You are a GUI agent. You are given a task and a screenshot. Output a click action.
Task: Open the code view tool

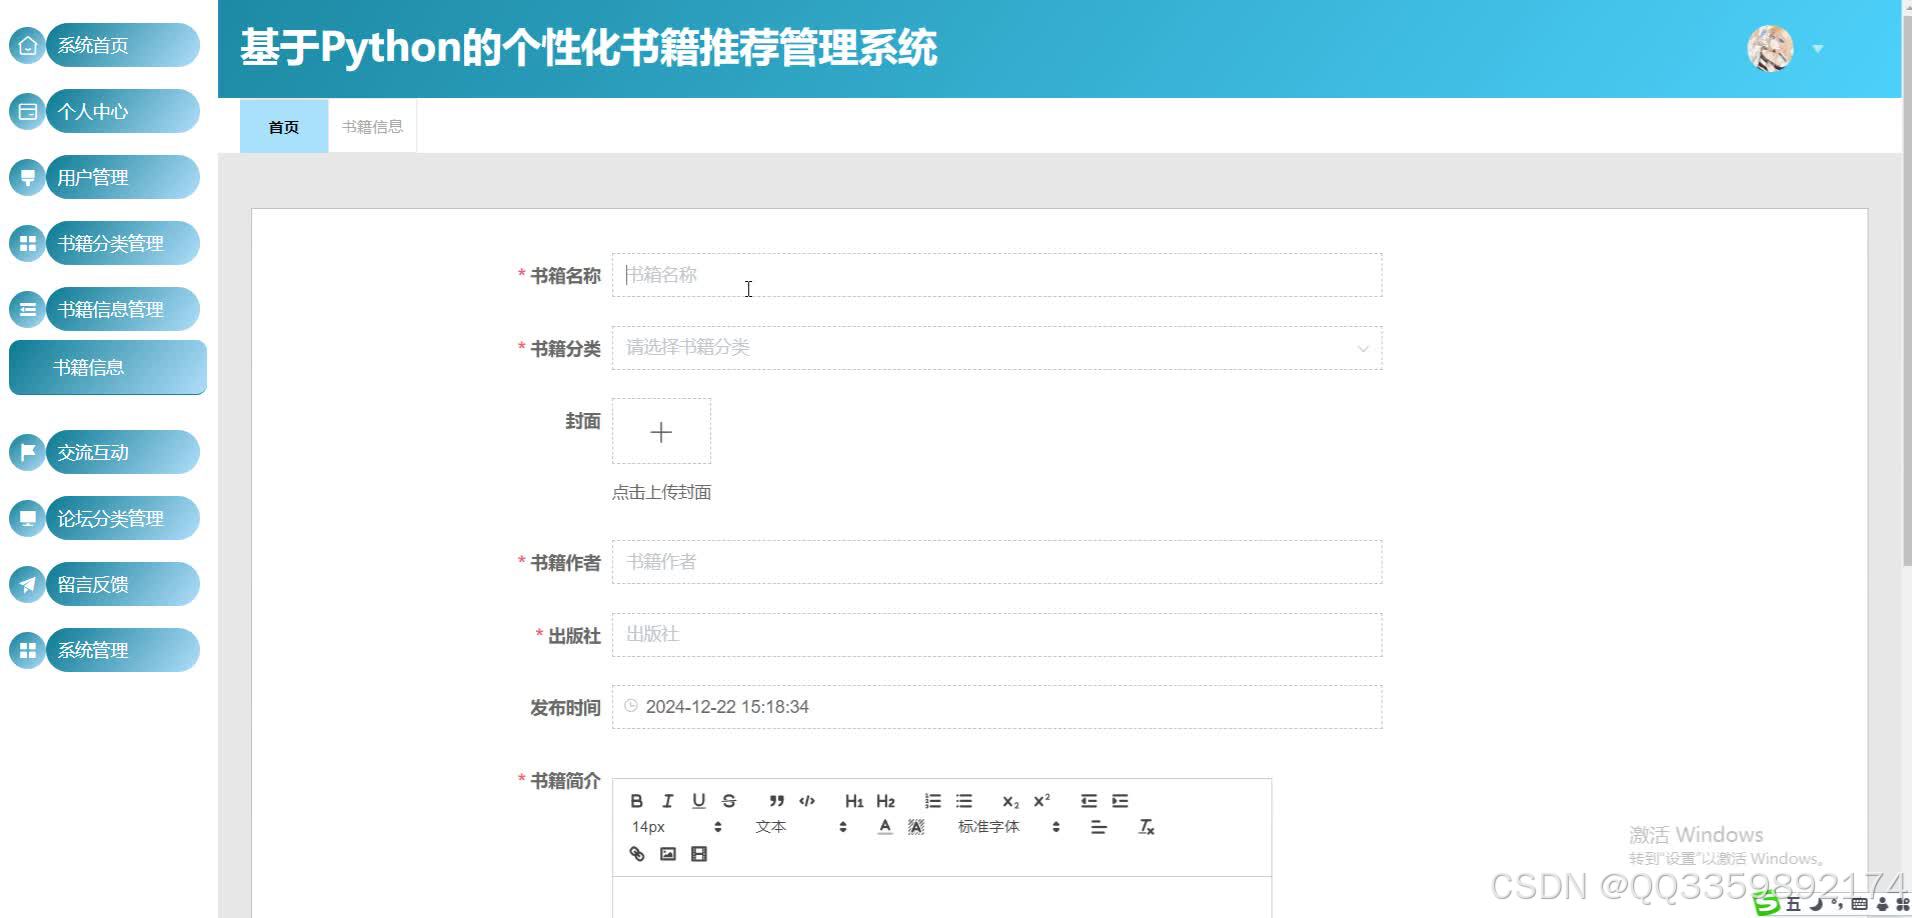[x=806, y=800]
